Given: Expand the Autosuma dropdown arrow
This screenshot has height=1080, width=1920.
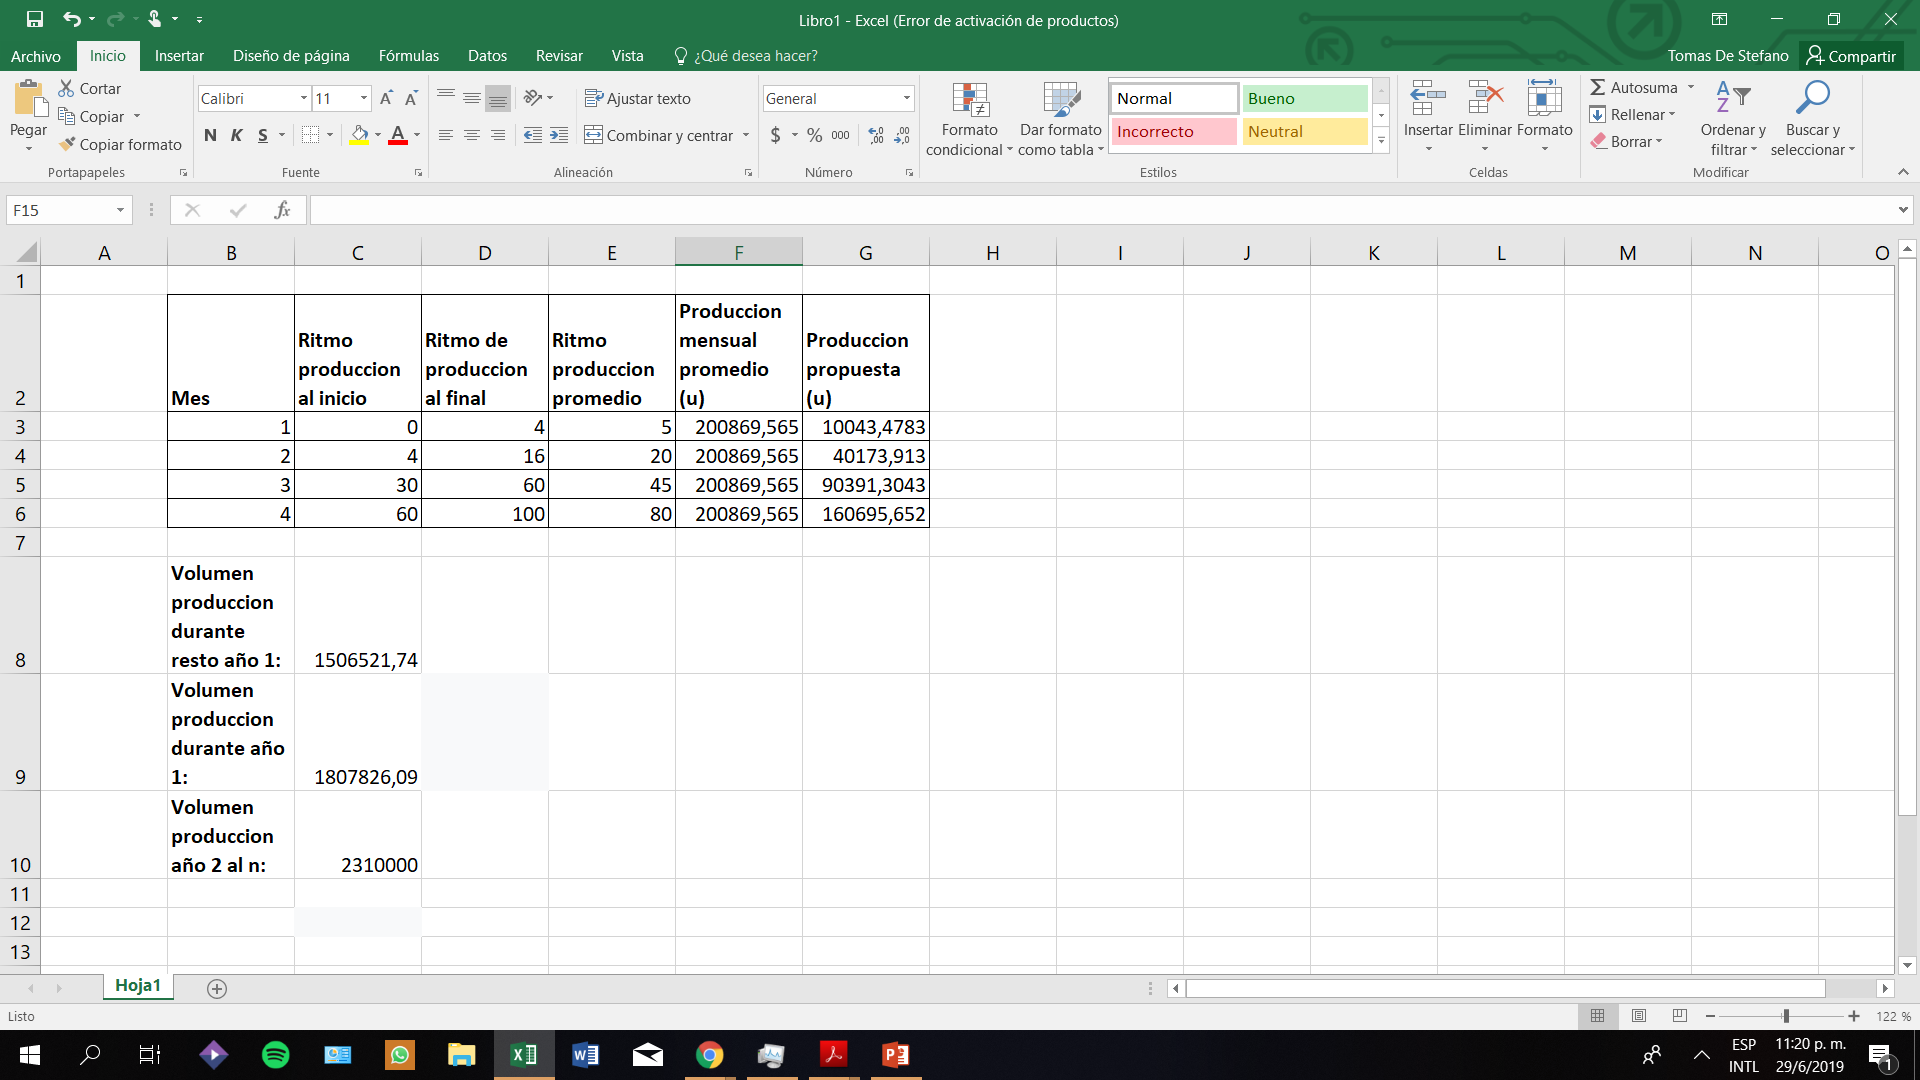Looking at the screenshot, I should point(1691,87).
